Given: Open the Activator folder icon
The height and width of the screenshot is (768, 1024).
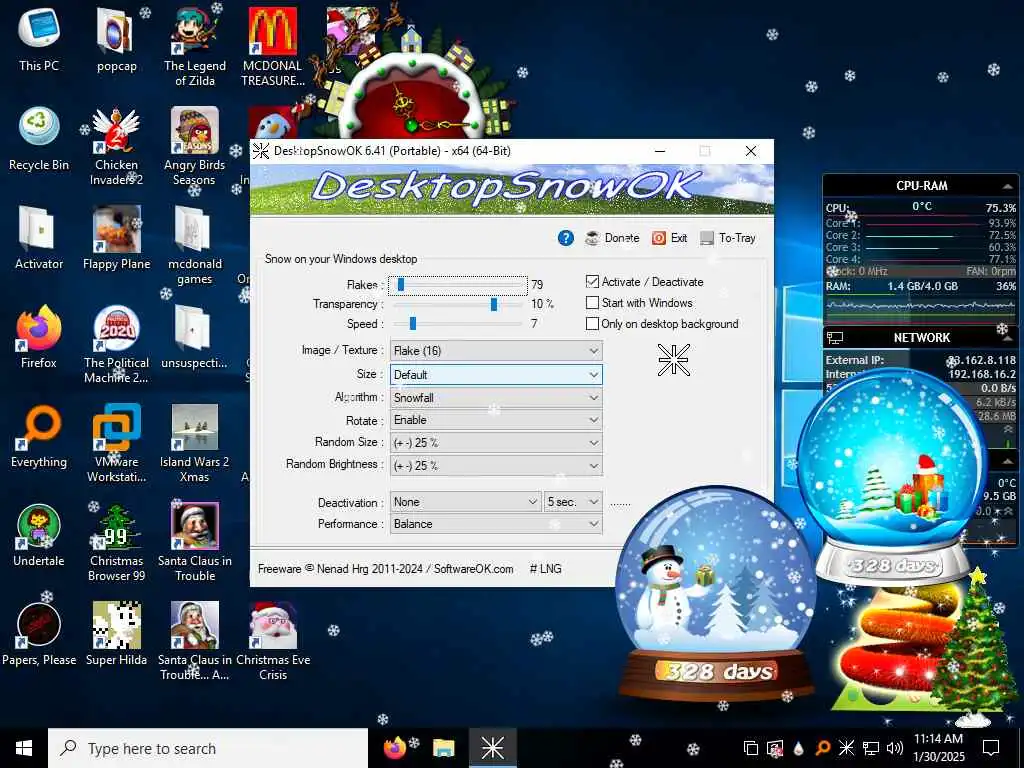Looking at the screenshot, I should click(39, 238).
